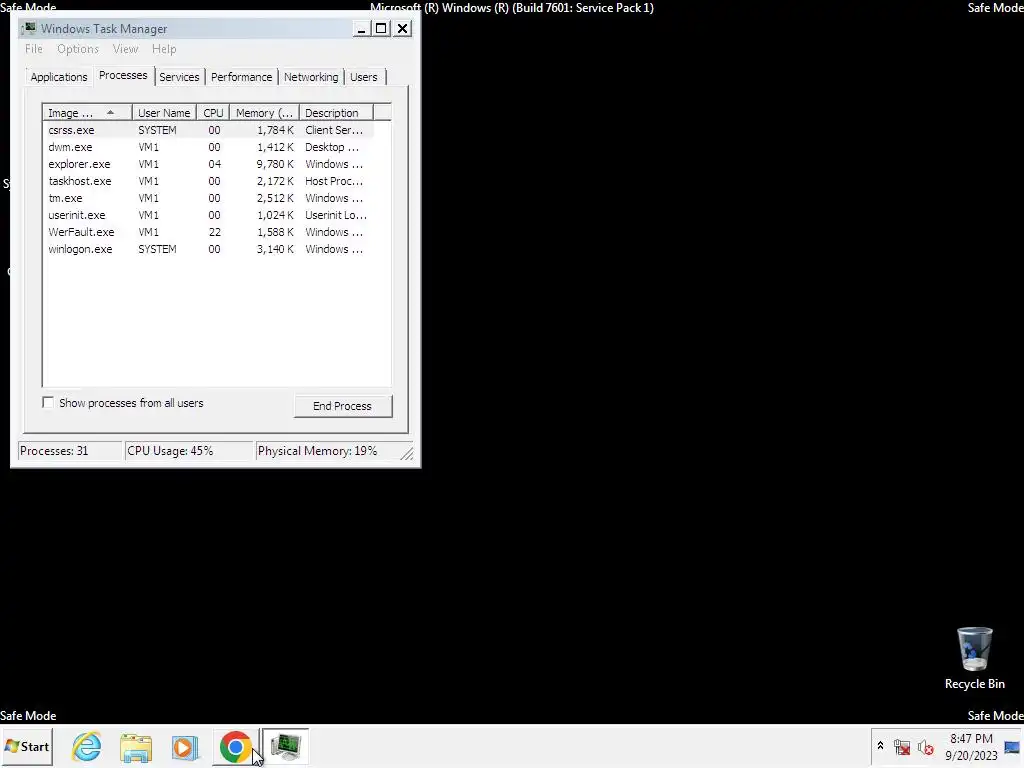Open Internet Explorer from the taskbar

[87, 746]
